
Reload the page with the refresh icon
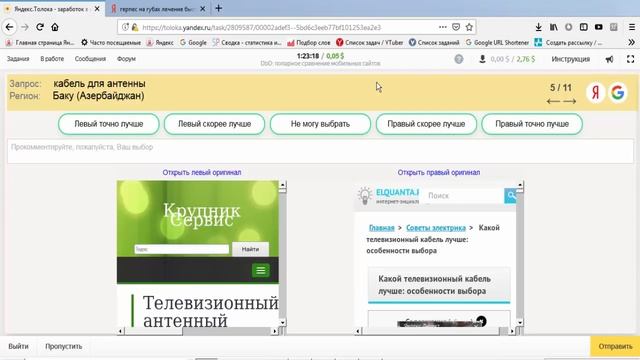pyautogui.click(x=40, y=27)
